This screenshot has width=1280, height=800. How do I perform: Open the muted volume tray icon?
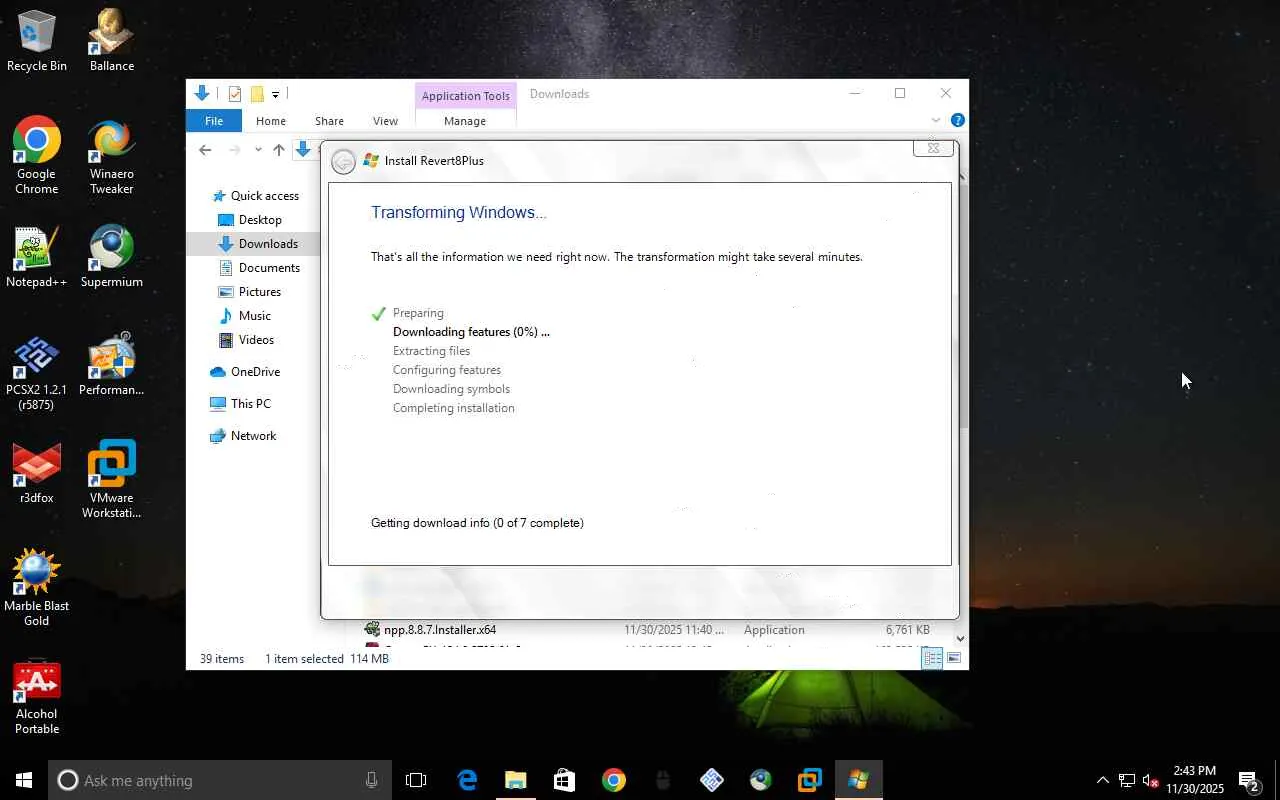pyautogui.click(x=1151, y=780)
